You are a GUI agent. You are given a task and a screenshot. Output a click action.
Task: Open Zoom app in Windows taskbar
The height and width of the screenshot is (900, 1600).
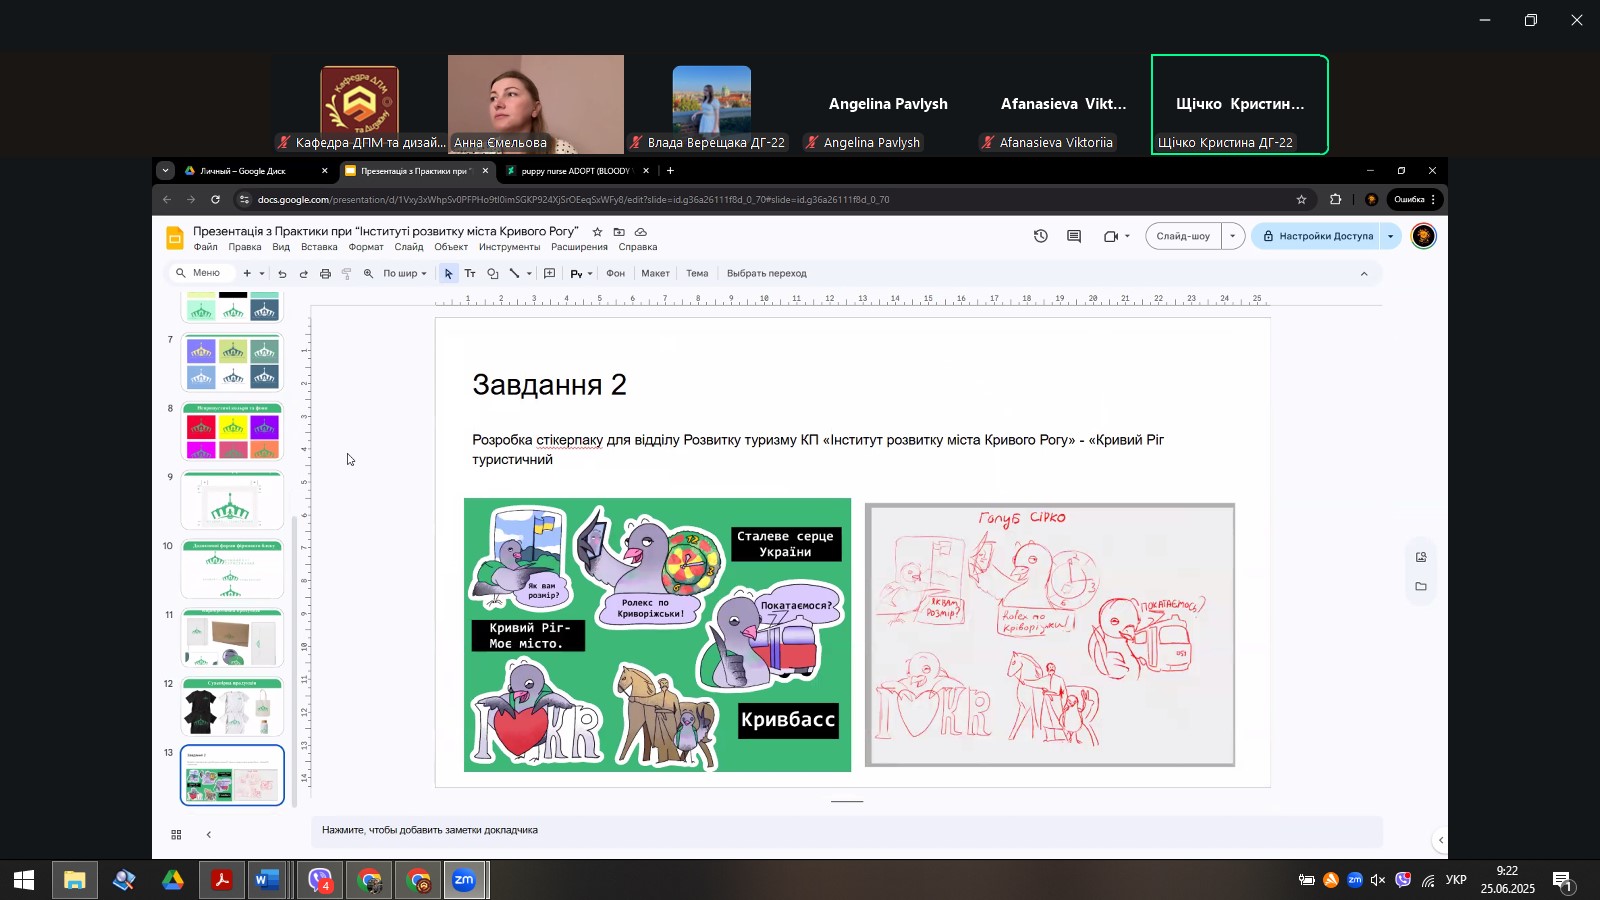pyautogui.click(x=464, y=881)
